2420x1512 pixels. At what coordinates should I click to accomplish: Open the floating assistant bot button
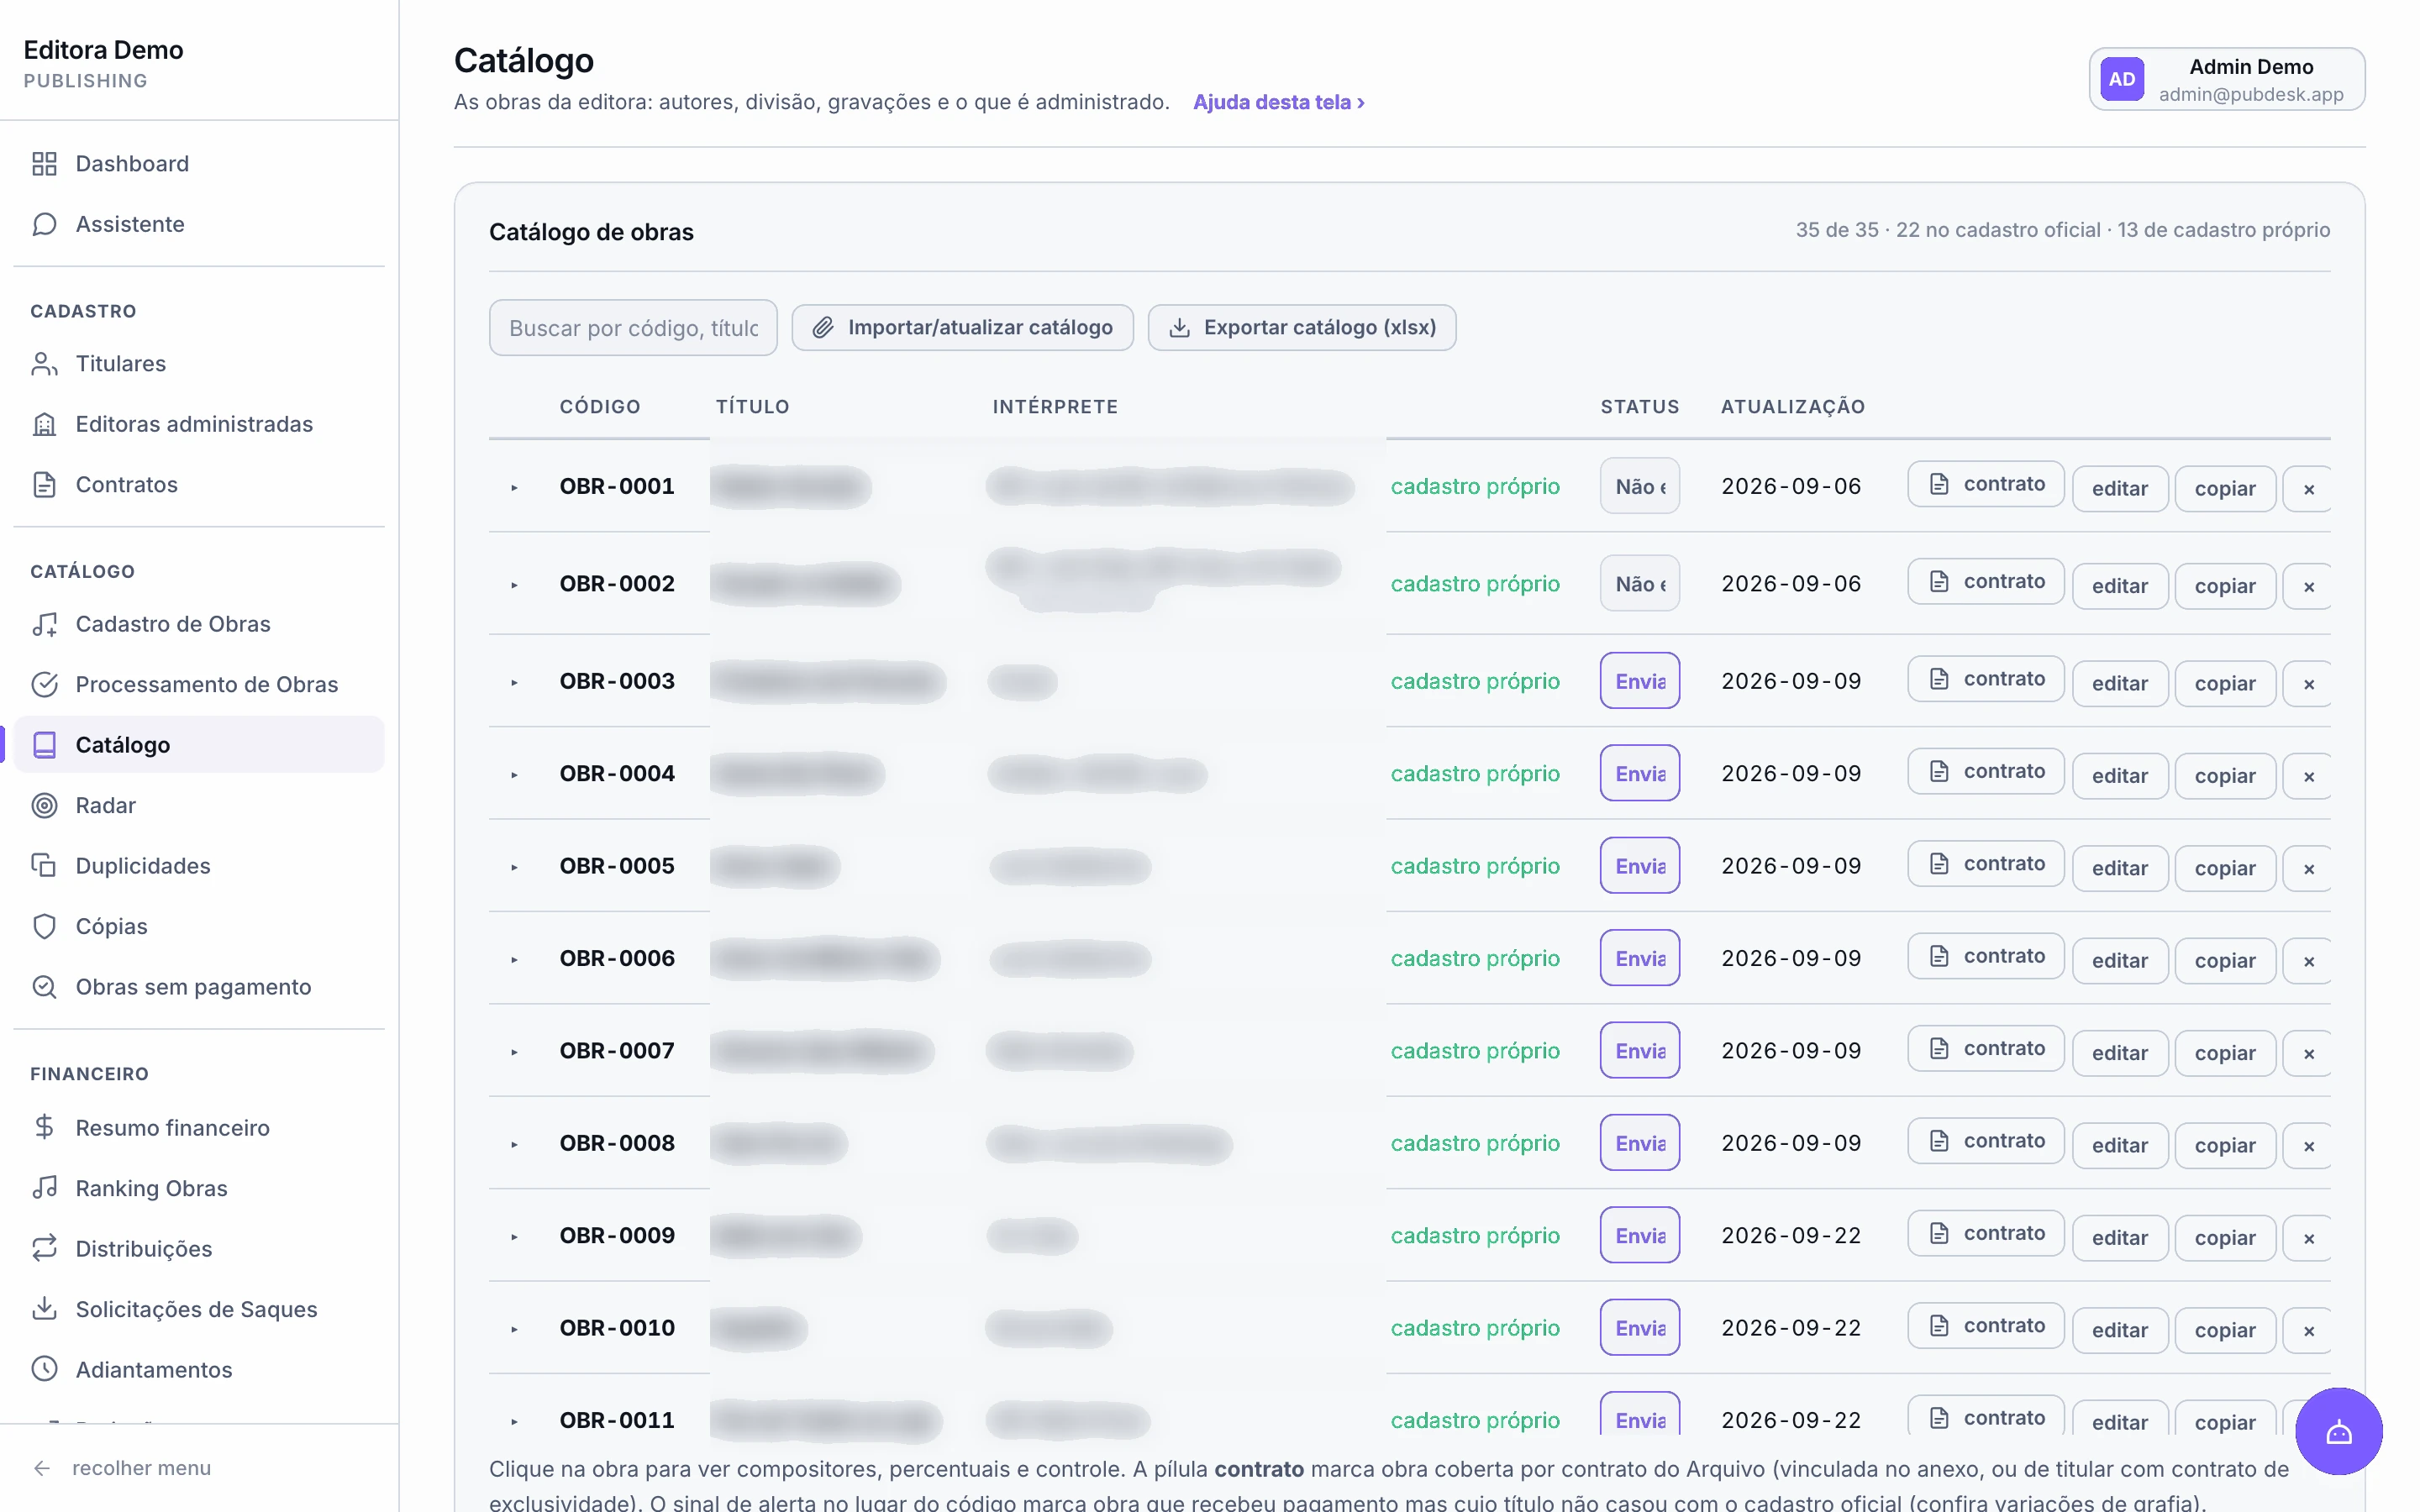2338,1431
